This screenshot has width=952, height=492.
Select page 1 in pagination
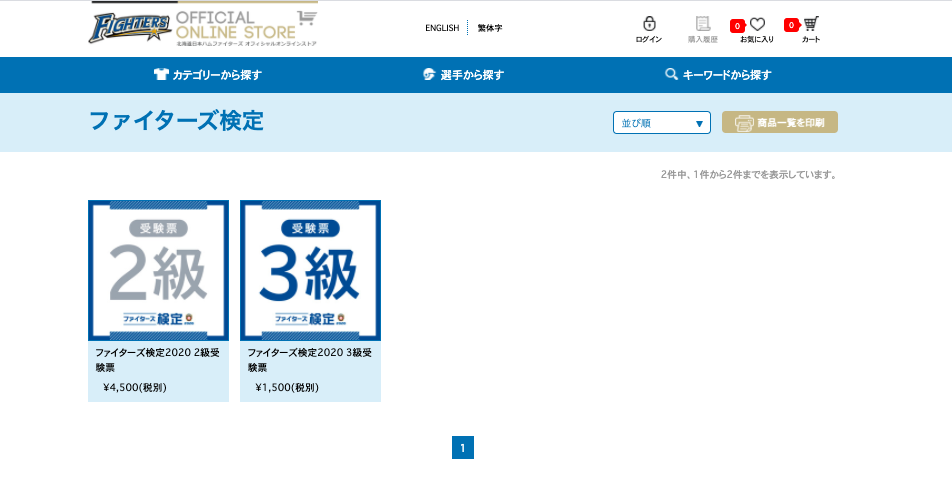click(x=463, y=448)
